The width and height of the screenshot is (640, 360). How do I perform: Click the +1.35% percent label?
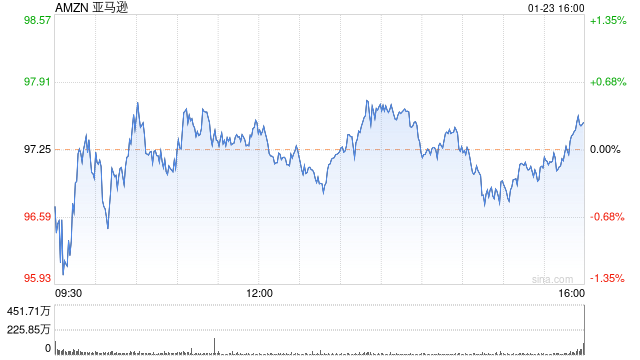608,20
